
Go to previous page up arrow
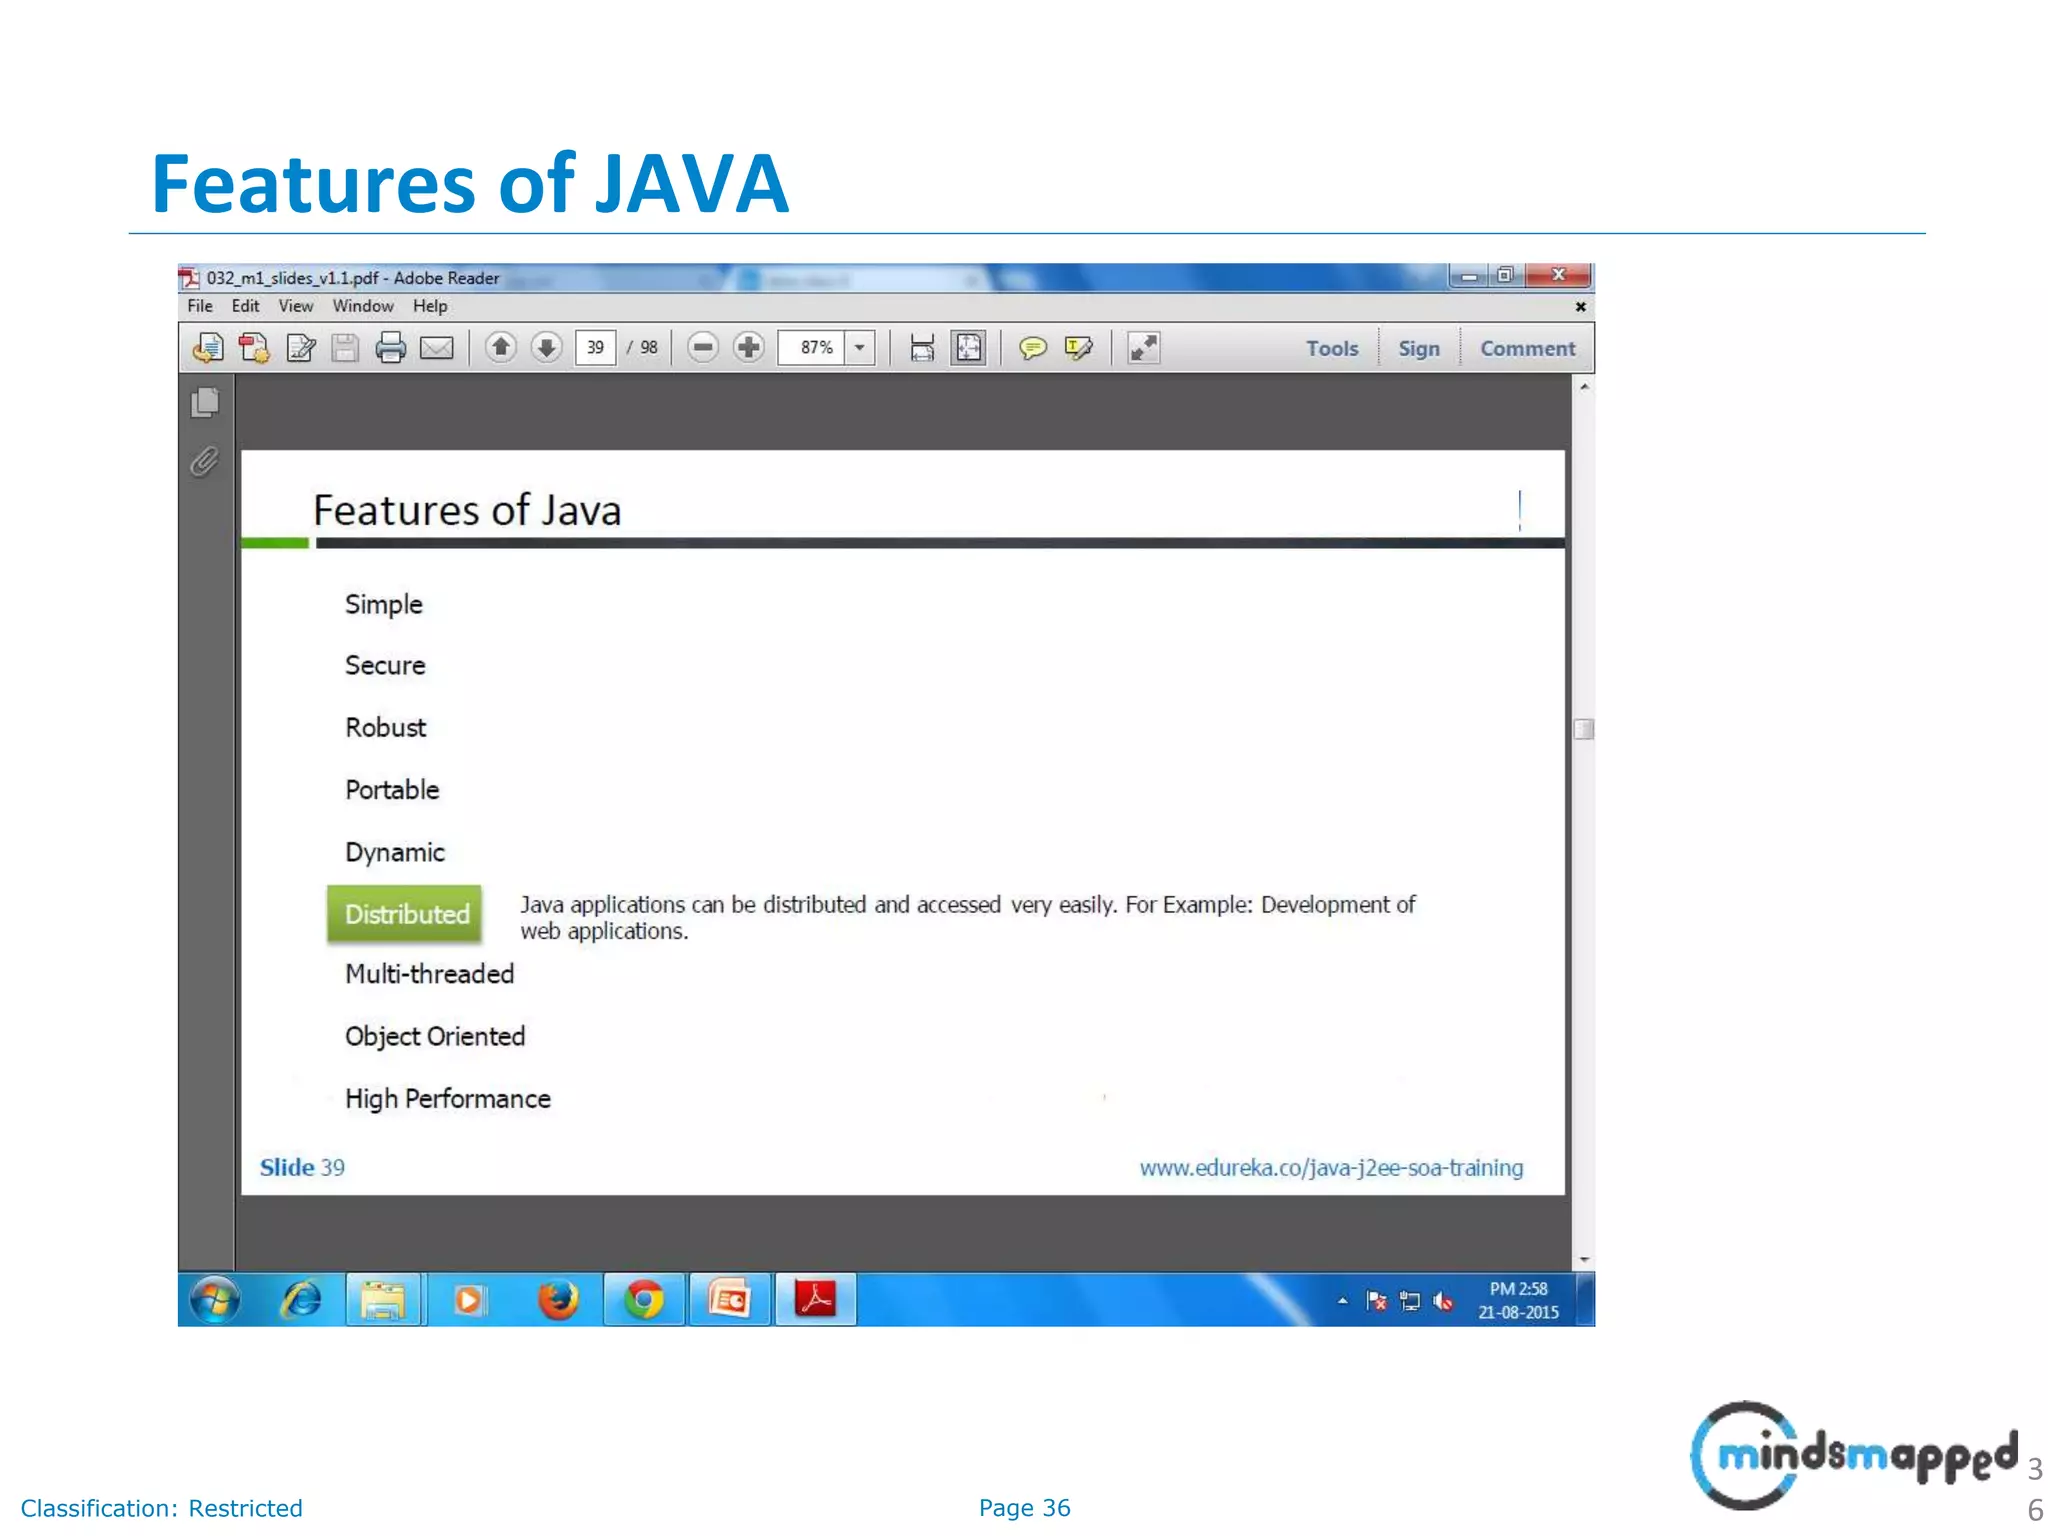[501, 347]
